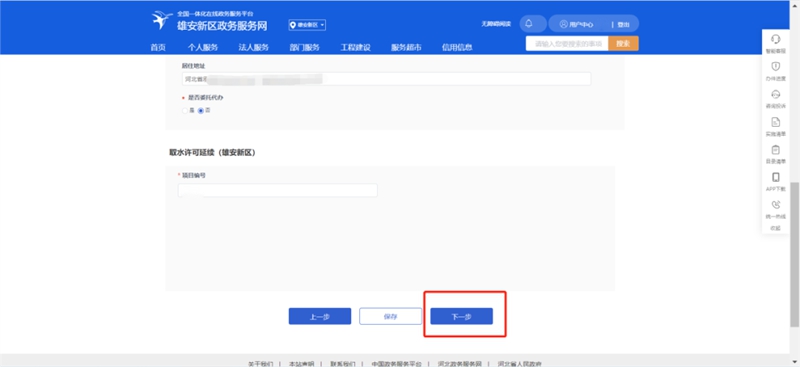Select 否 radio for 是否委托代办
The width and height of the screenshot is (800, 367).
(201, 111)
